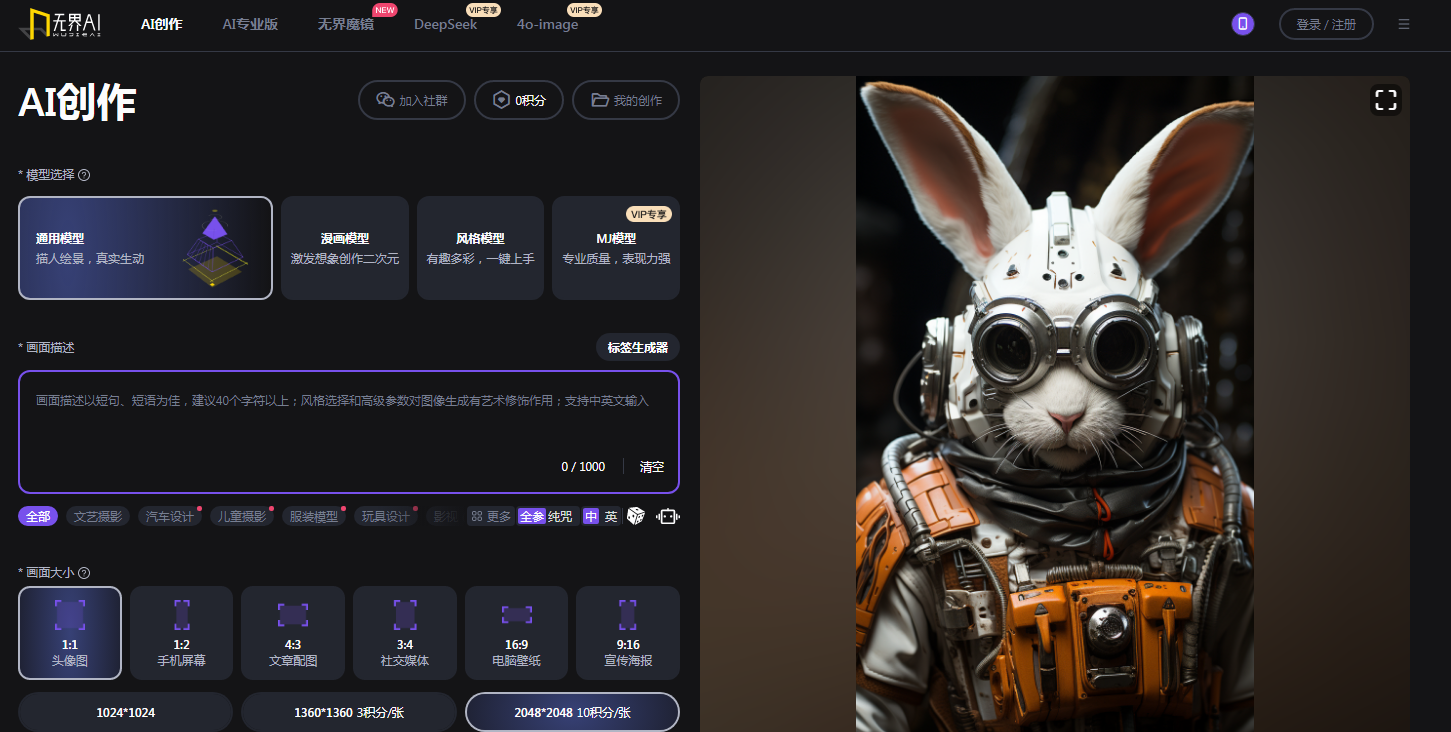Click the purple mobile app icon
Viewport: 1451px width, 732px height.
(1242, 24)
